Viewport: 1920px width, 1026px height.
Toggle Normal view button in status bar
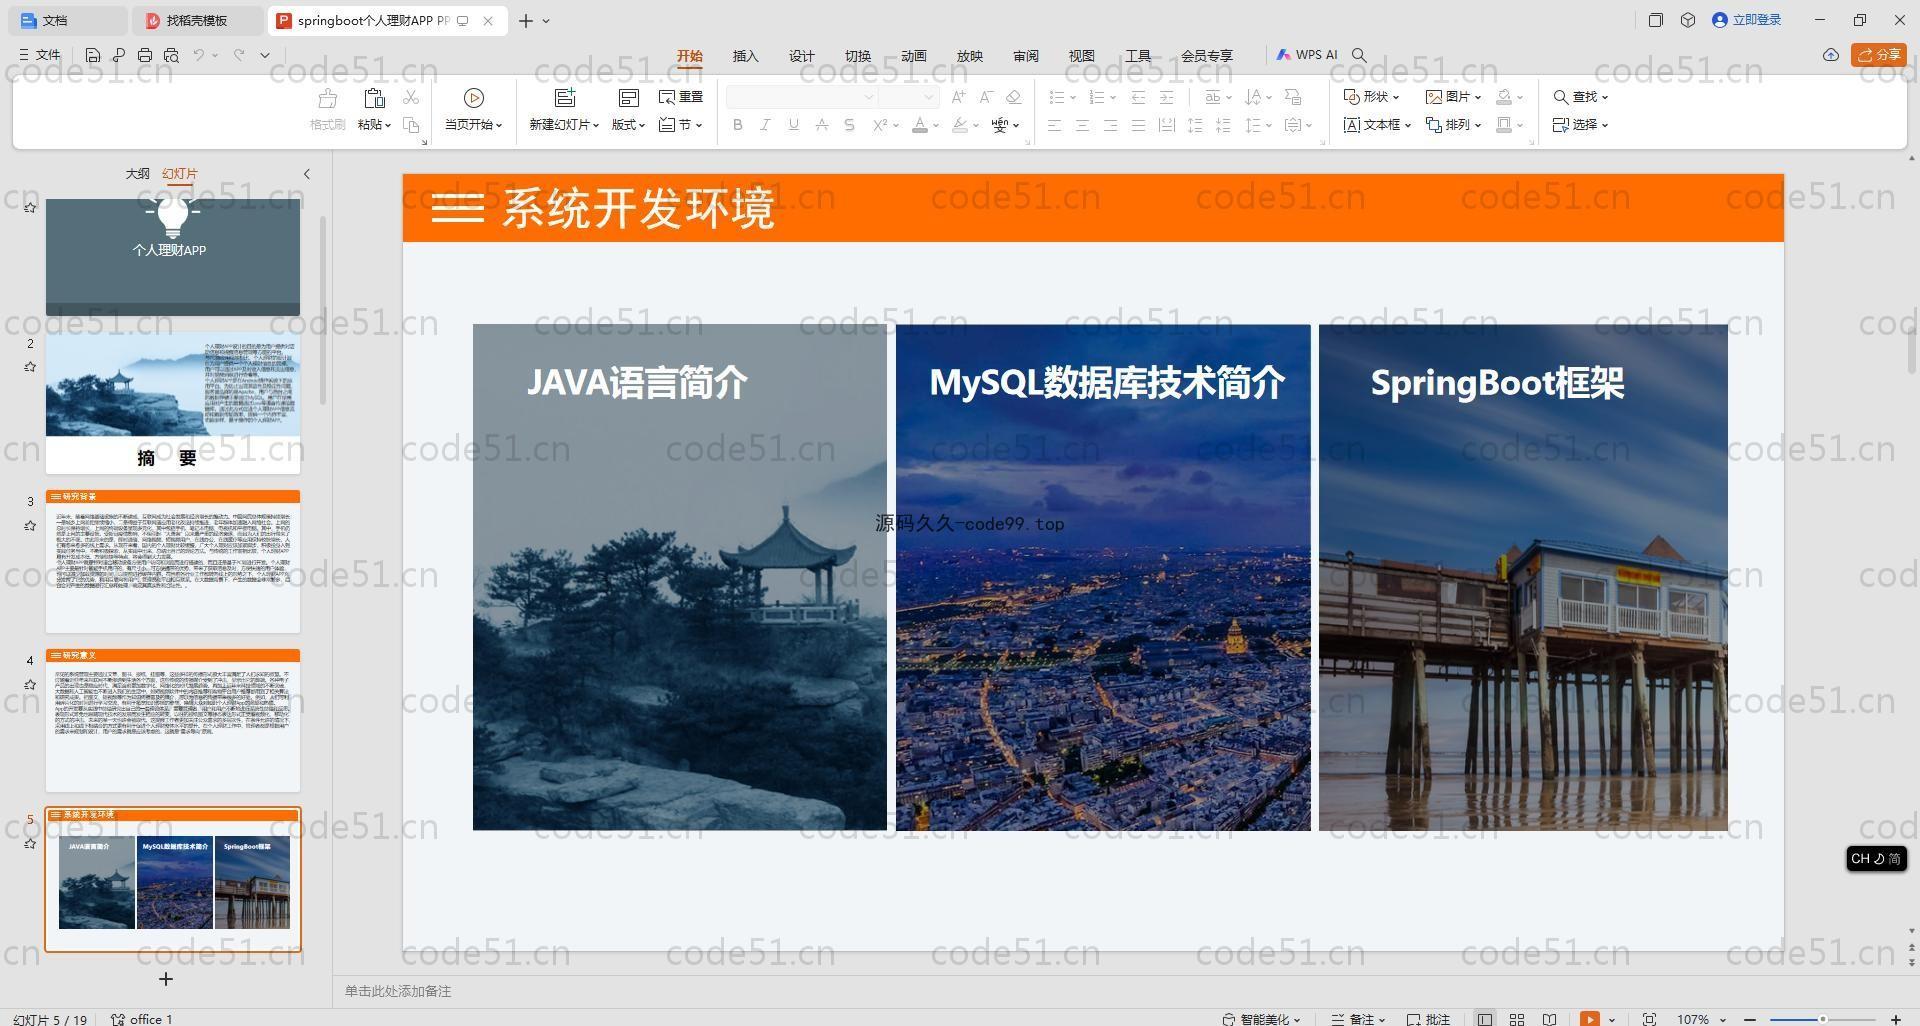(1485, 1019)
